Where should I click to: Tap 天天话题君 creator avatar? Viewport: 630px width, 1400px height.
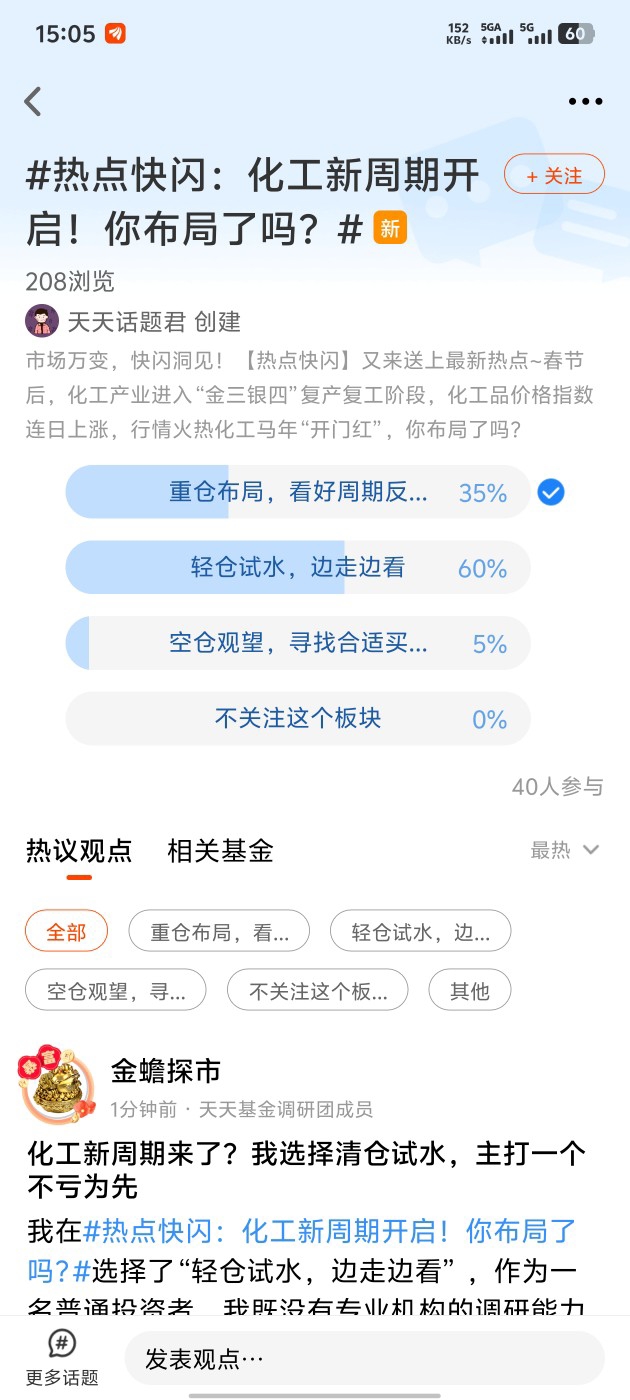pyautogui.click(x=42, y=321)
